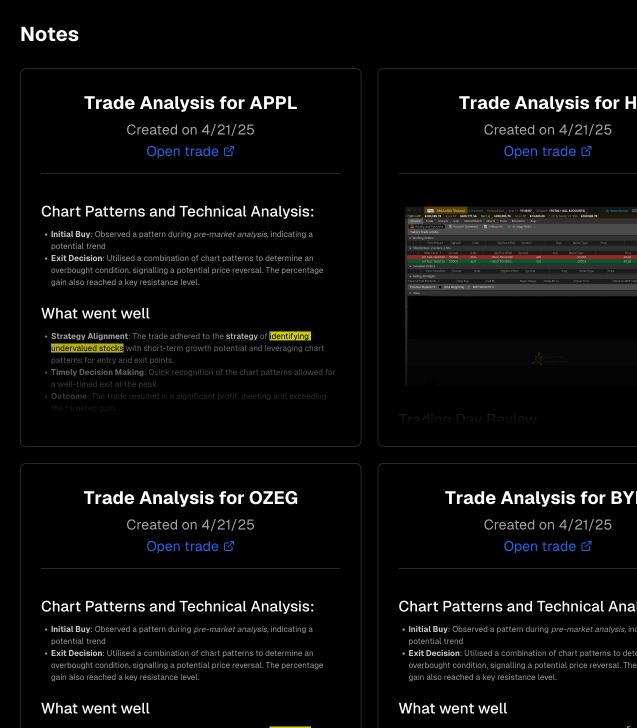
Task: Open trade link in APPL note
Action: tap(190, 151)
